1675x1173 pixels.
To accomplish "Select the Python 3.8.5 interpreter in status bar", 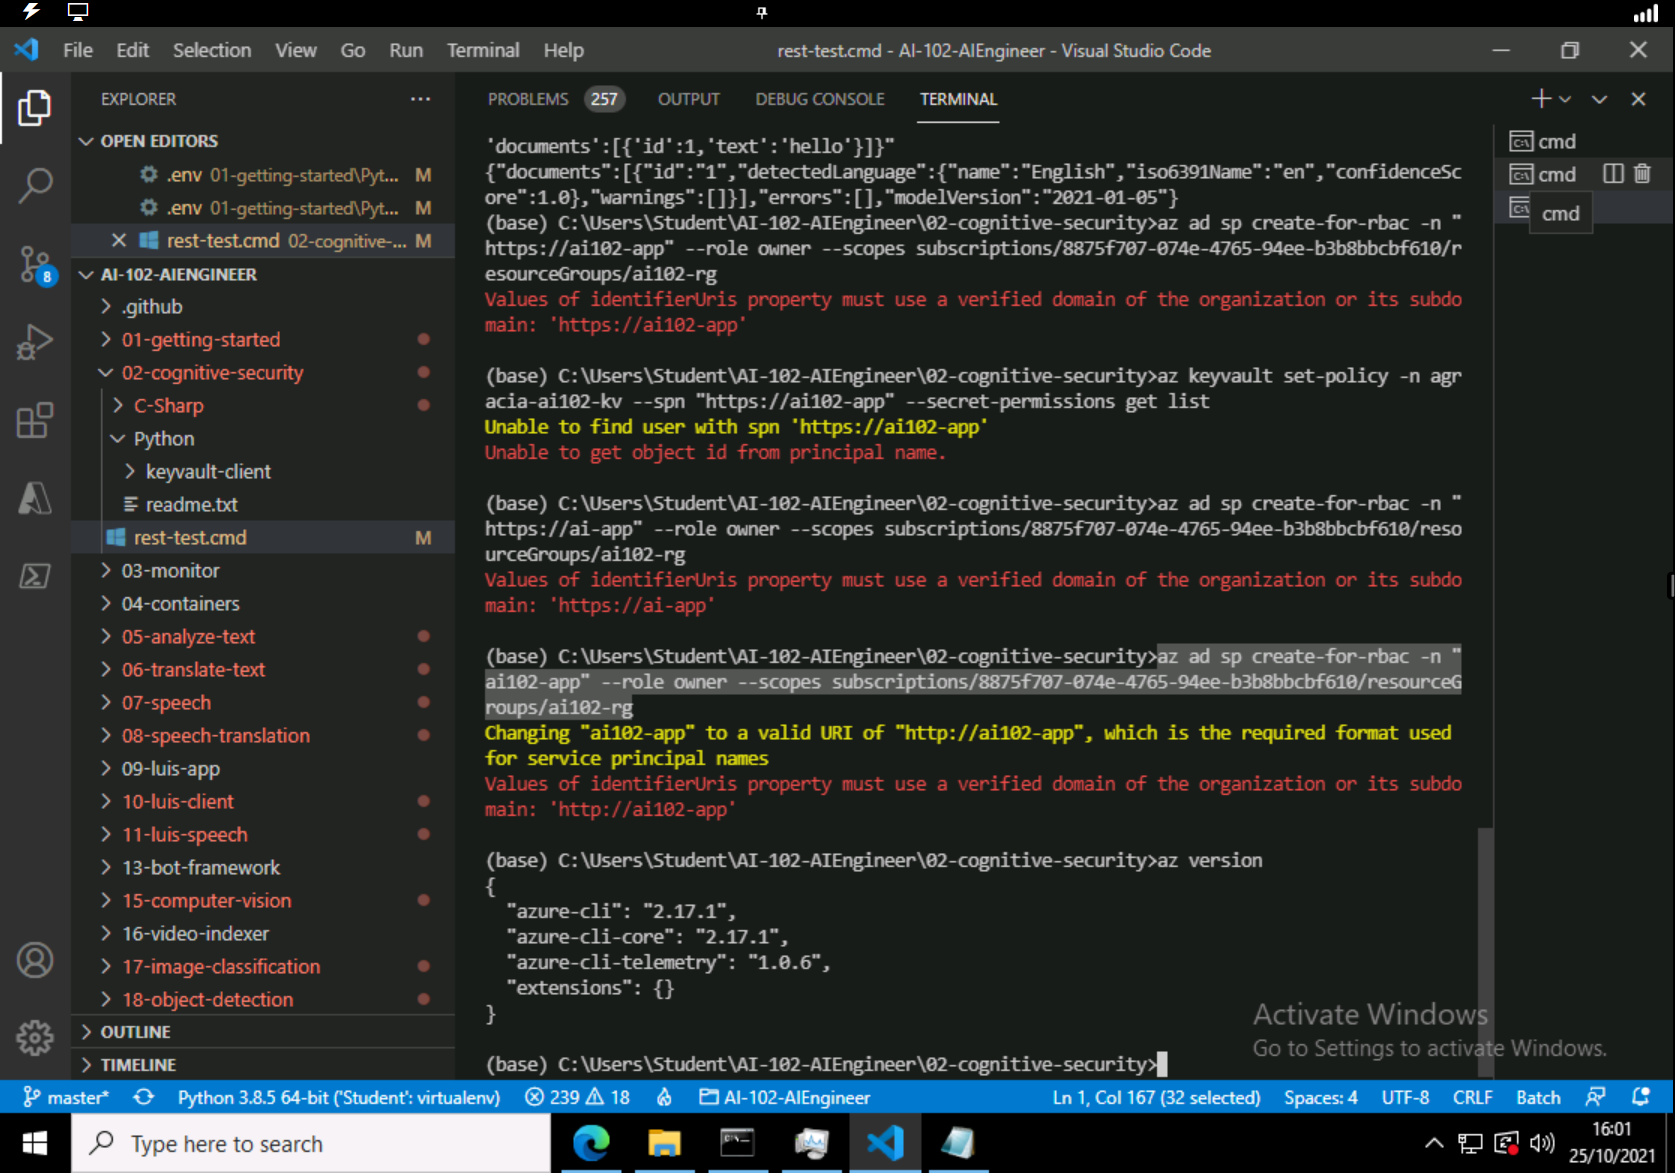I will pos(338,1096).
